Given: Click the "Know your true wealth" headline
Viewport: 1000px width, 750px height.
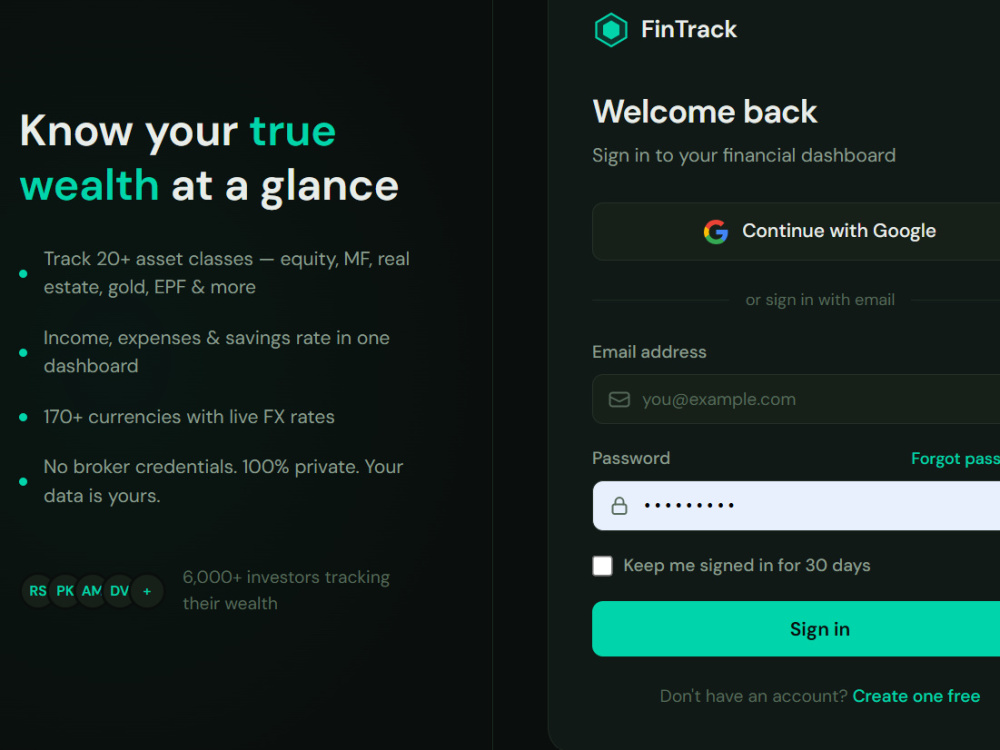Looking at the screenshot, I should [209, 158].
